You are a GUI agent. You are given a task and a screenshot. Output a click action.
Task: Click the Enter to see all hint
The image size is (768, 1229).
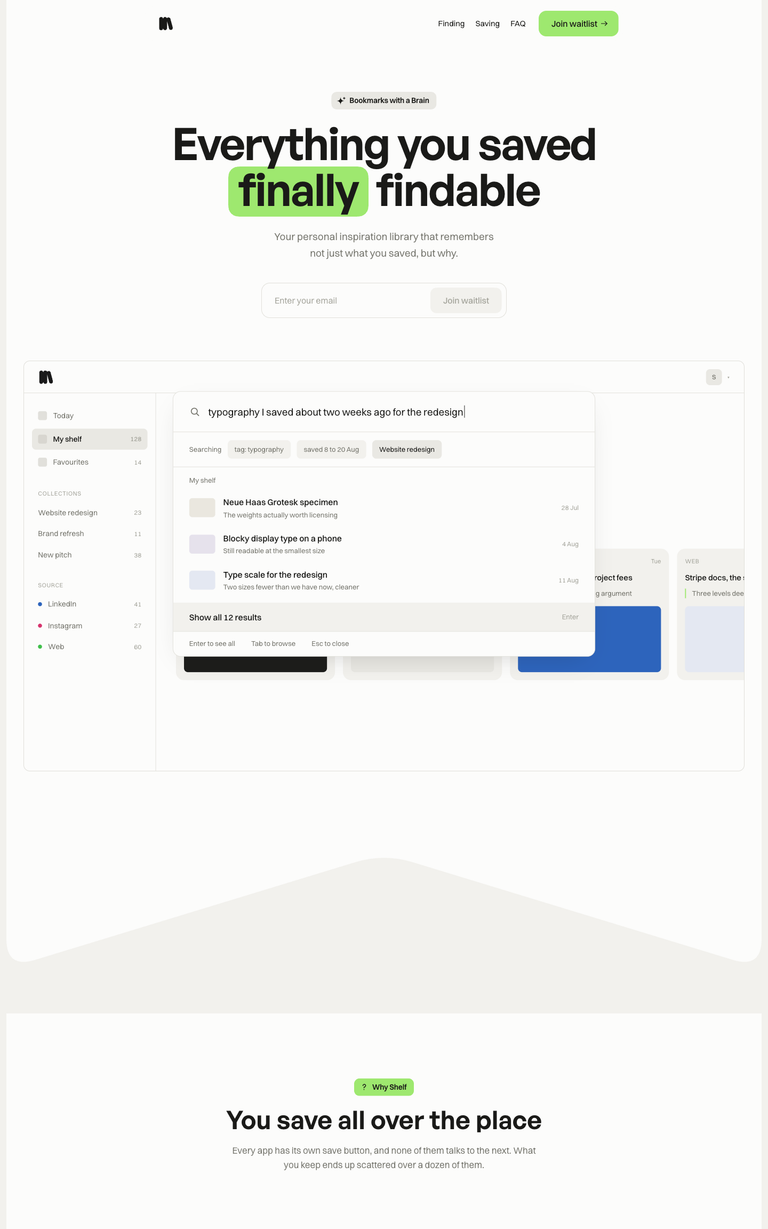(212, 644)
